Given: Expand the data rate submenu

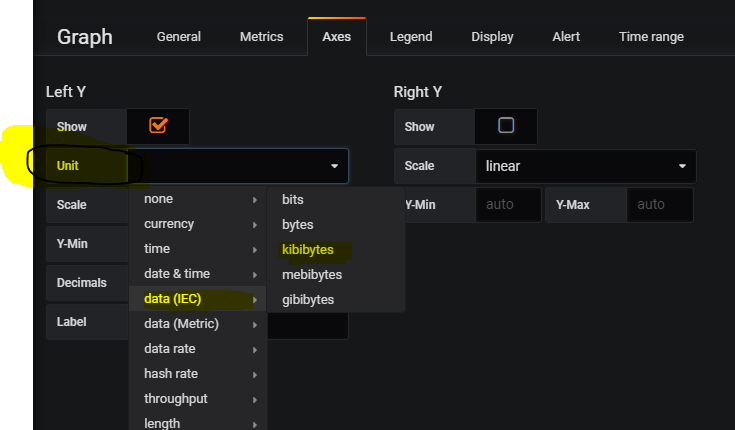Looking at the screenshot, I should 198,349.
